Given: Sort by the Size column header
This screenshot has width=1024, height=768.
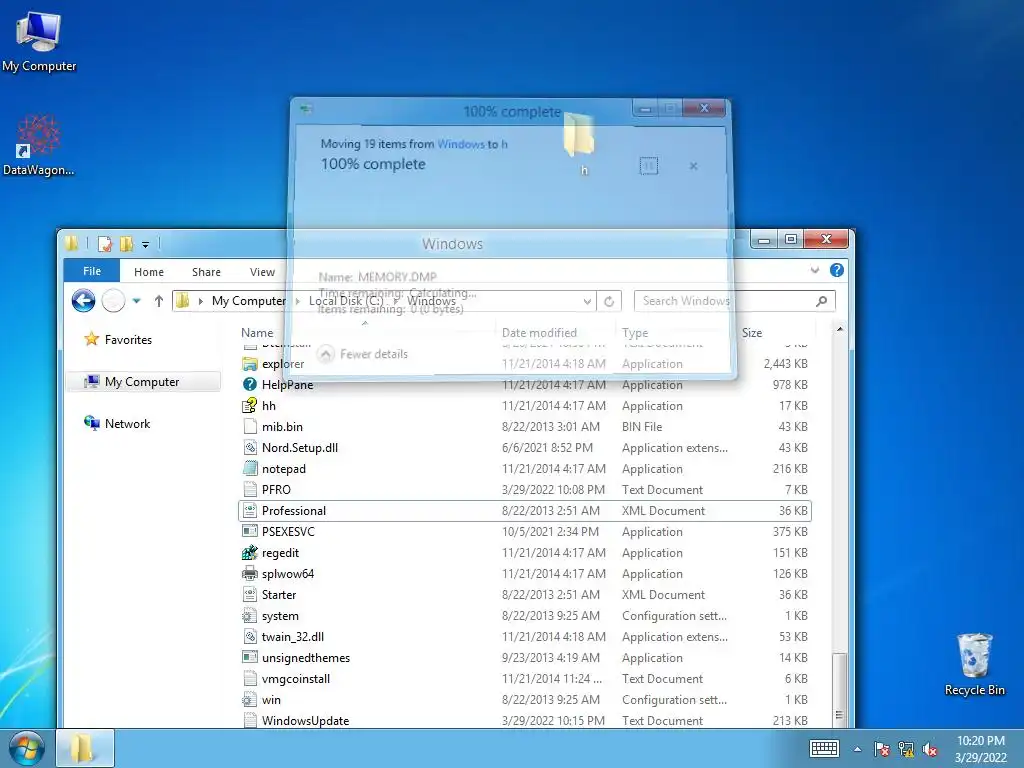Looking at the screenshot, I should [x=752, y=332].
